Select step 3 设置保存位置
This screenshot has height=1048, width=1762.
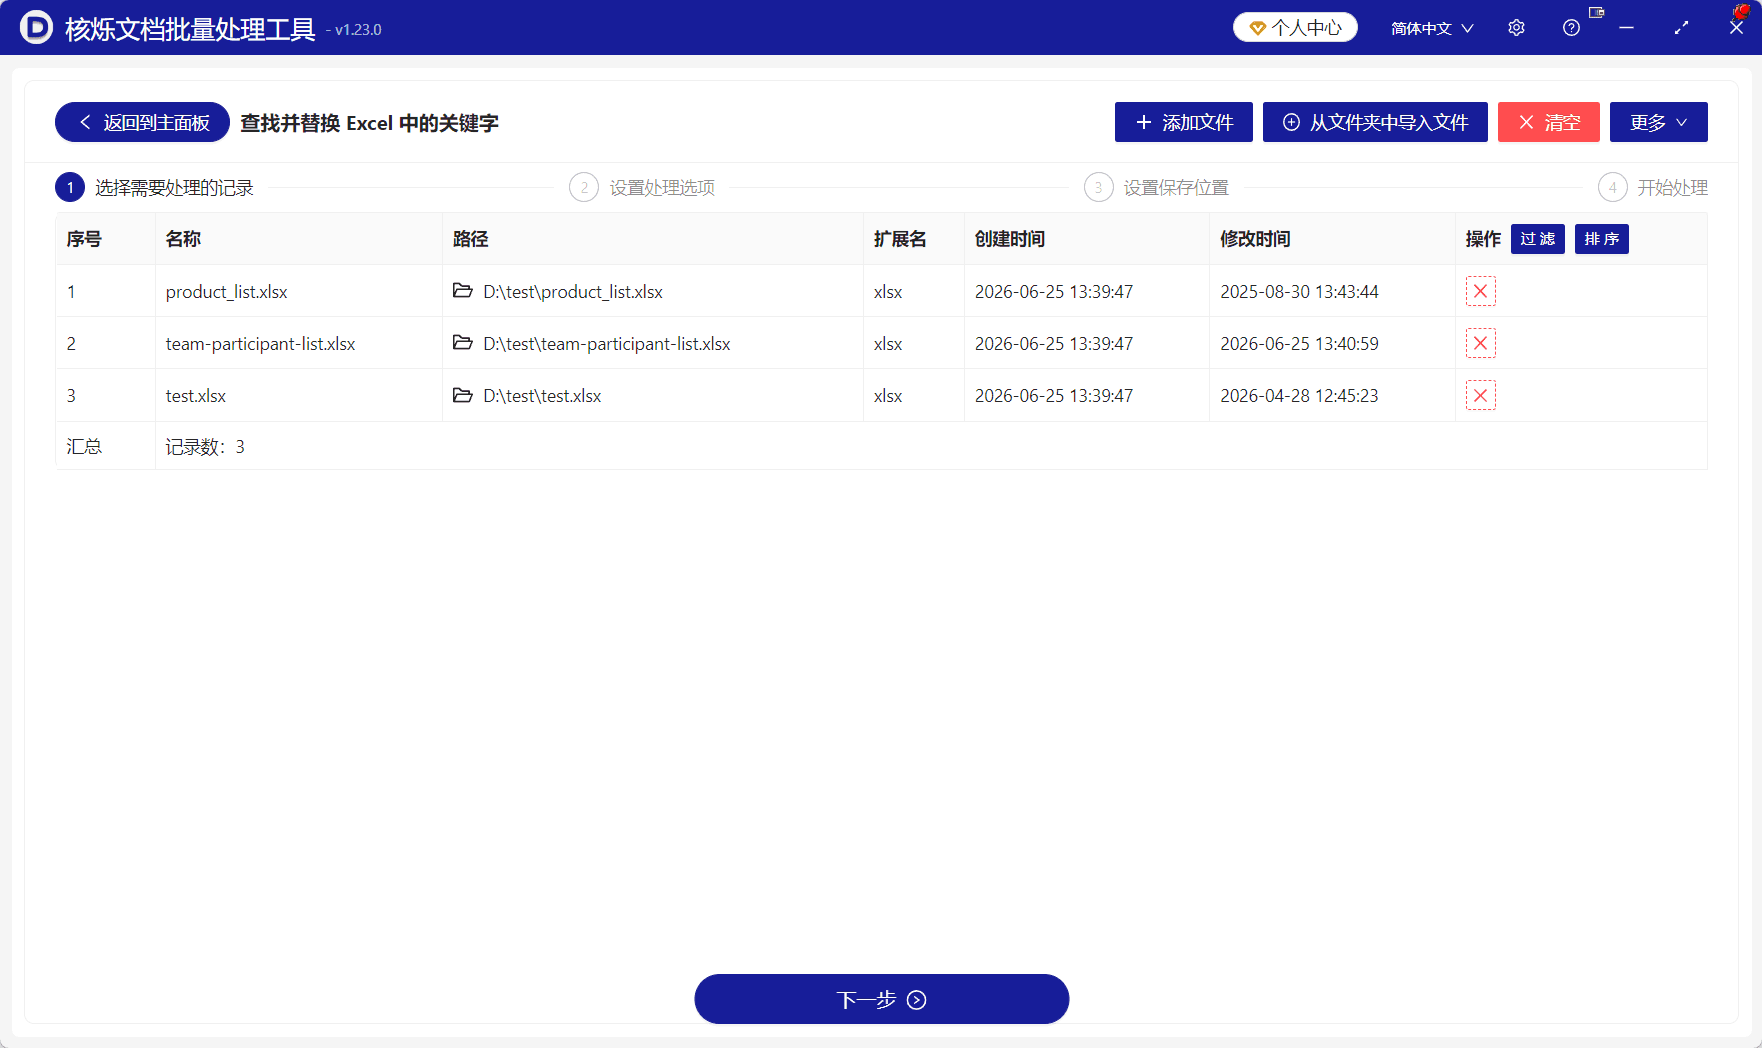(x=1157, y=187)
